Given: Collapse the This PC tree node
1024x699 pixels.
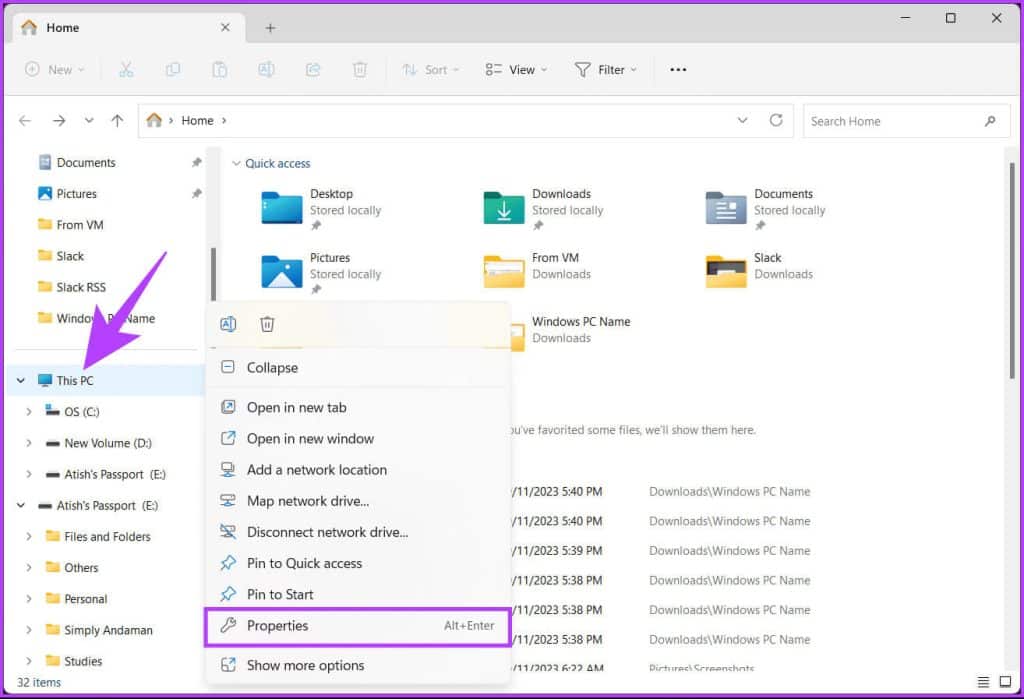Looking at the screenshot, I should pos(21,381).
